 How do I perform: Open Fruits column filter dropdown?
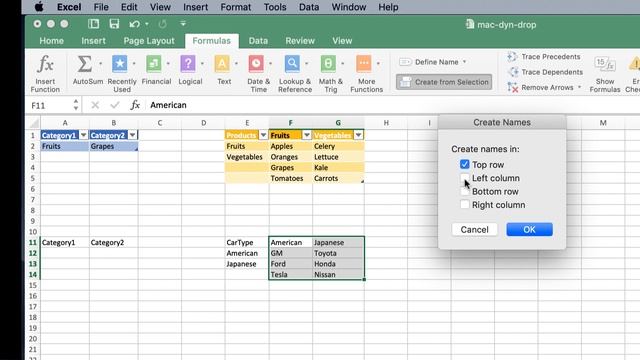307,135
